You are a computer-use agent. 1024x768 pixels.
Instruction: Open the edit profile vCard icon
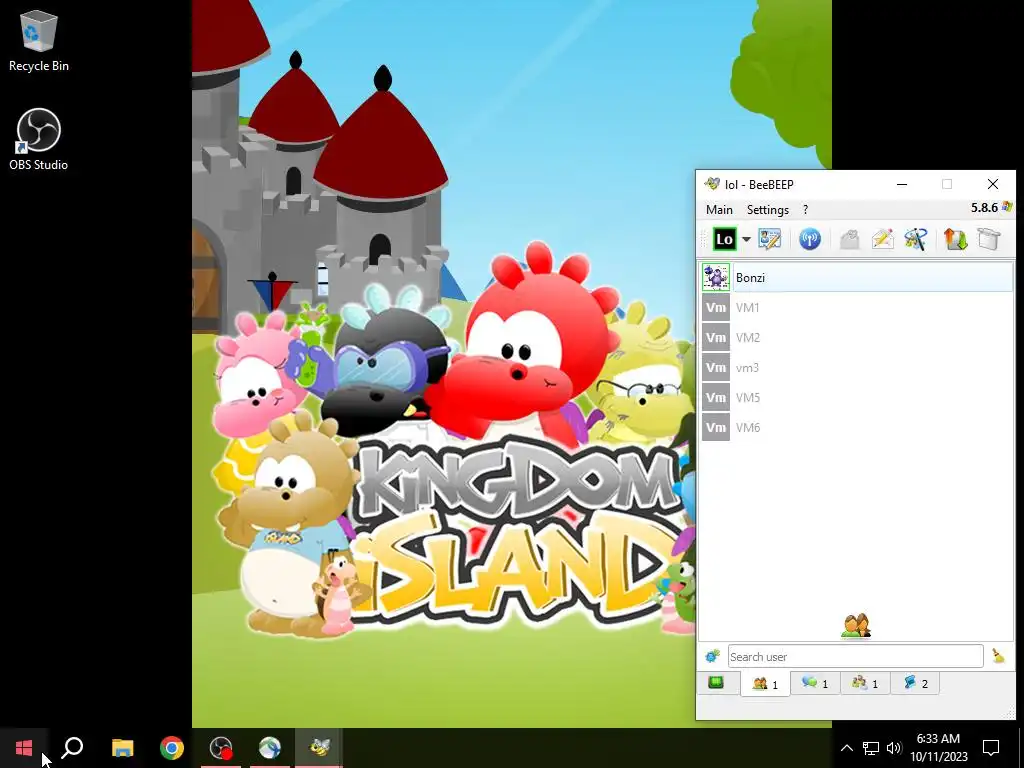pos(769,239)
